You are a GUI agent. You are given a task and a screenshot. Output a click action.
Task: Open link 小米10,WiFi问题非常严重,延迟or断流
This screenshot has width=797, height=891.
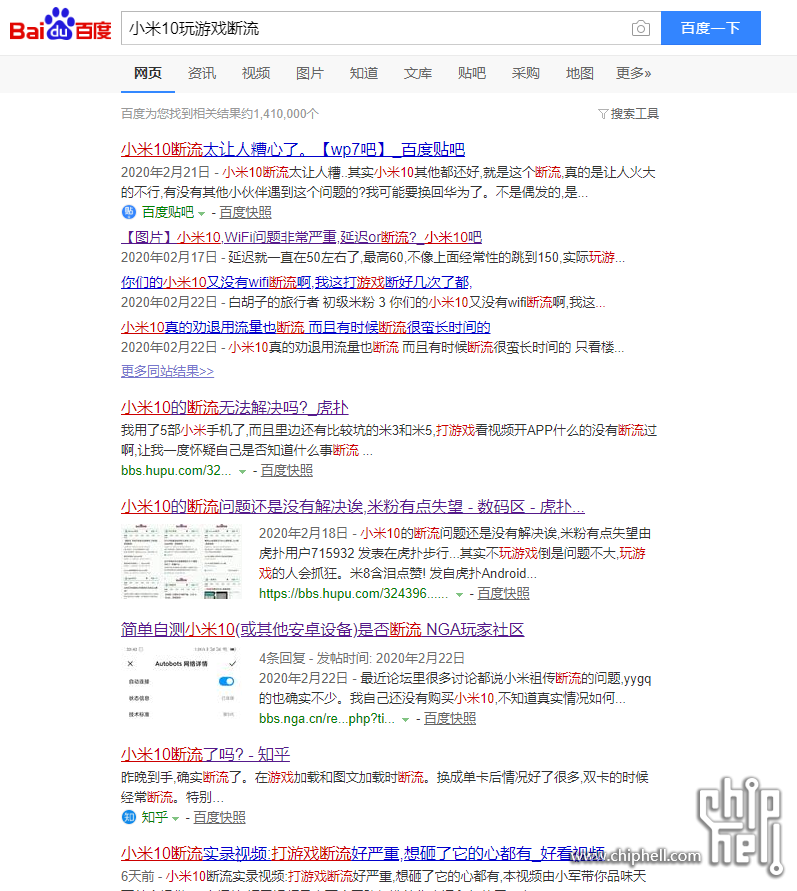click(x=301, y=237)
